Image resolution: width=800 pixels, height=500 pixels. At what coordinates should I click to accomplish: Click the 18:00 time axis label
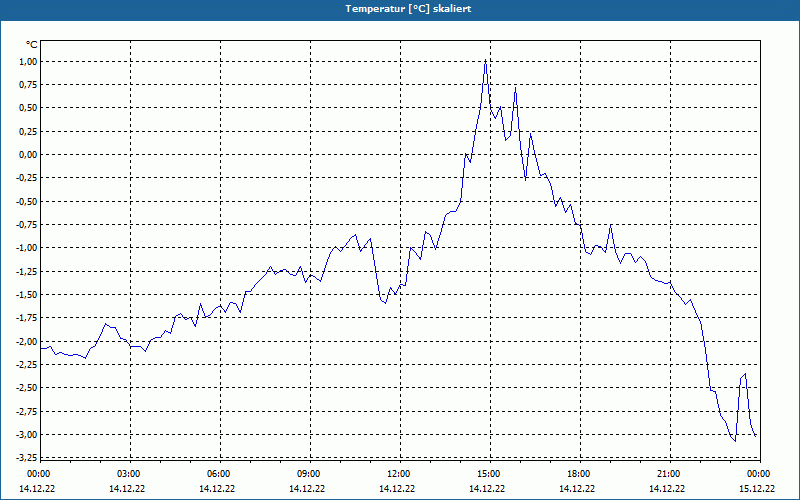tap(579, 473)
